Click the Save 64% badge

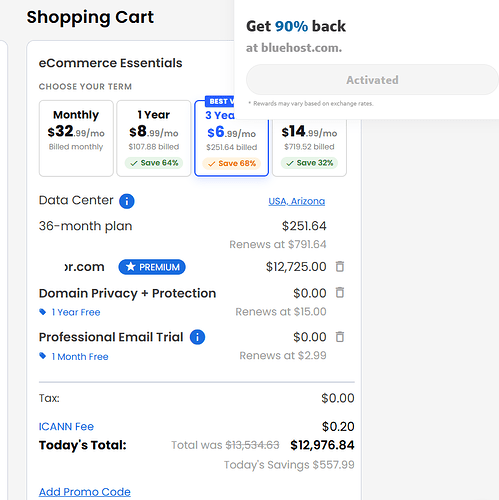point(154,163)
